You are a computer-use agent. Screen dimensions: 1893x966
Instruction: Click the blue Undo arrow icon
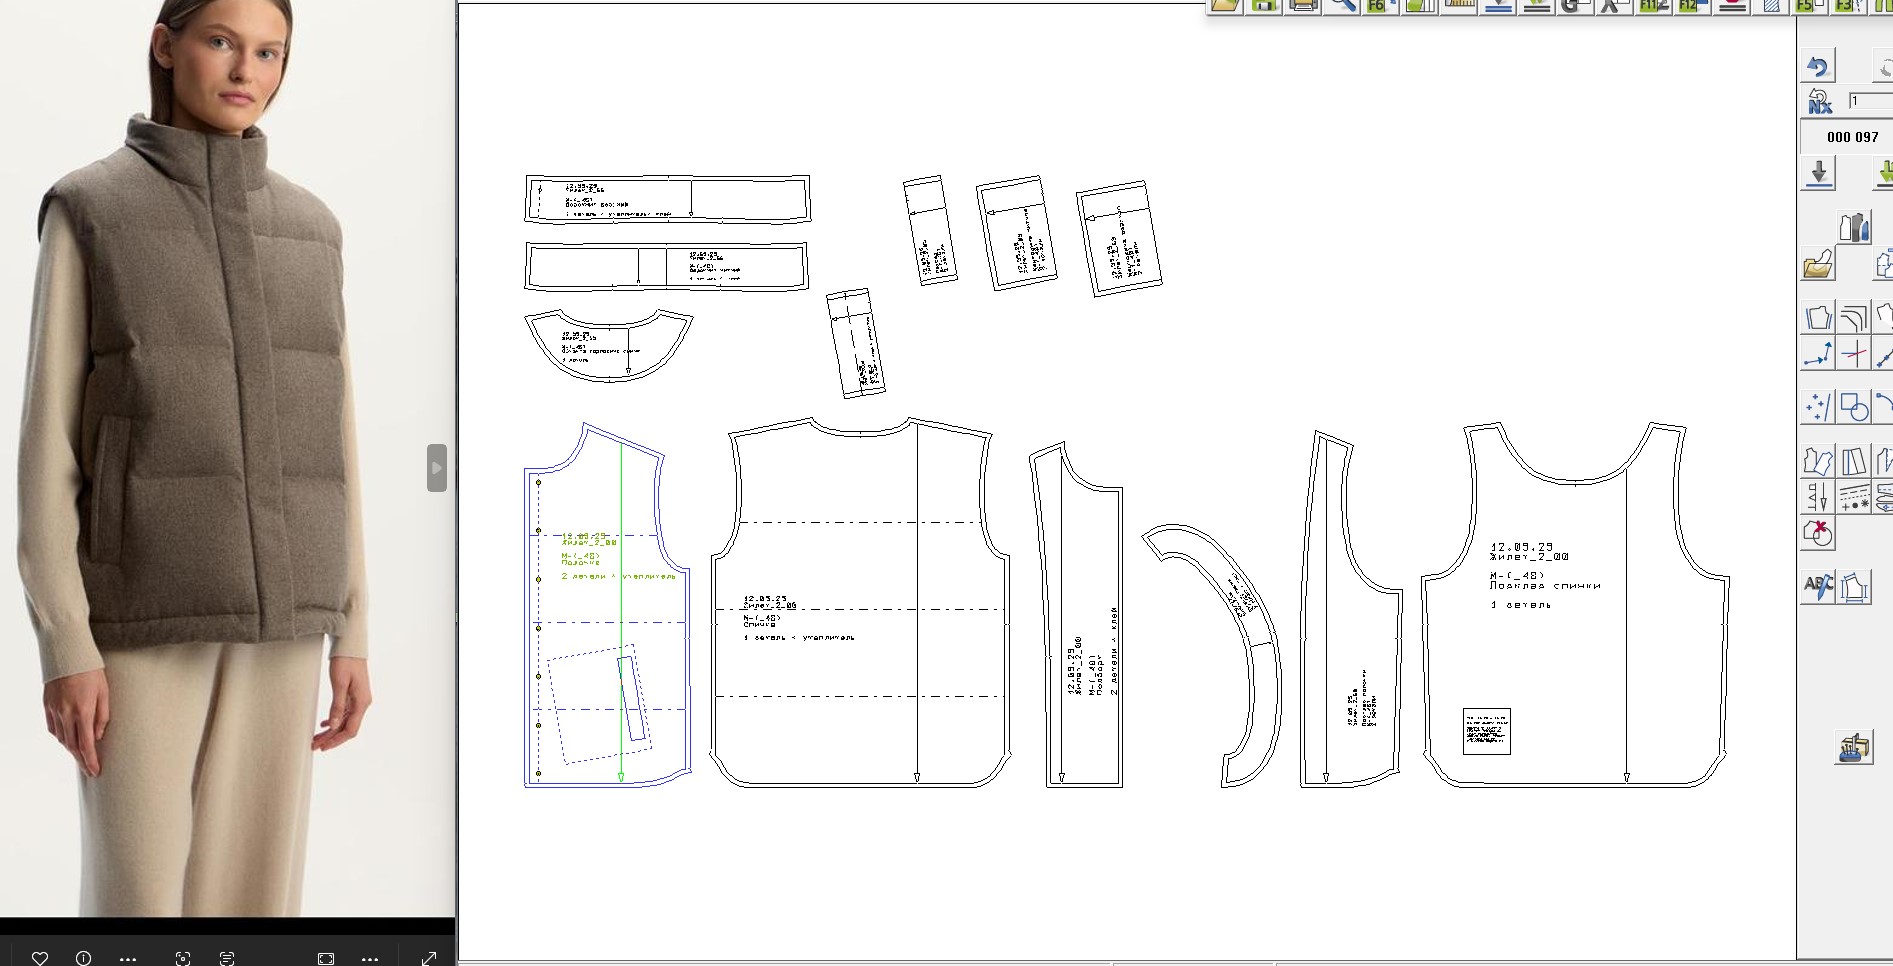coord(1818,67)
